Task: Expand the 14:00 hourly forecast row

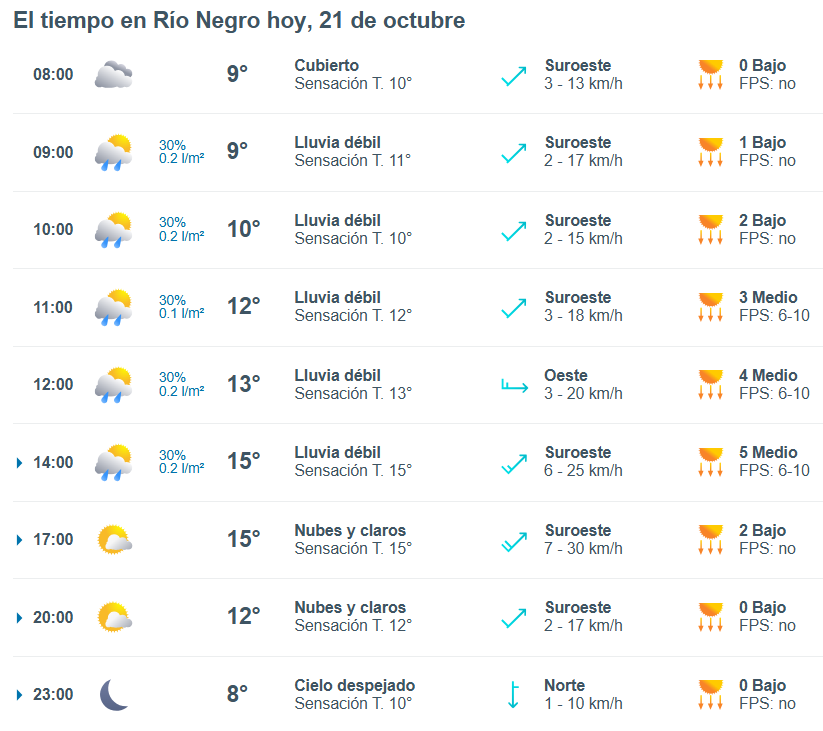Action: click(19, 463)
